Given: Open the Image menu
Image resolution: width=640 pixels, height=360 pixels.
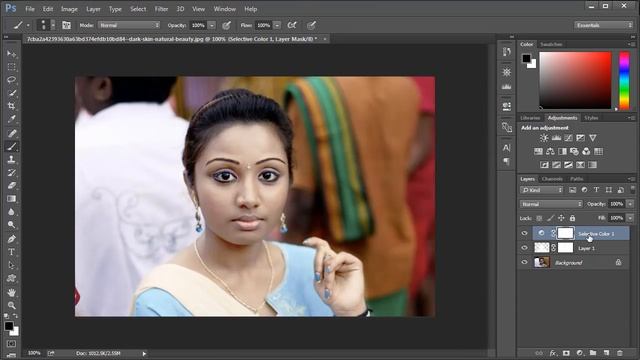Looking at the screenshot, I should point(69,9).
